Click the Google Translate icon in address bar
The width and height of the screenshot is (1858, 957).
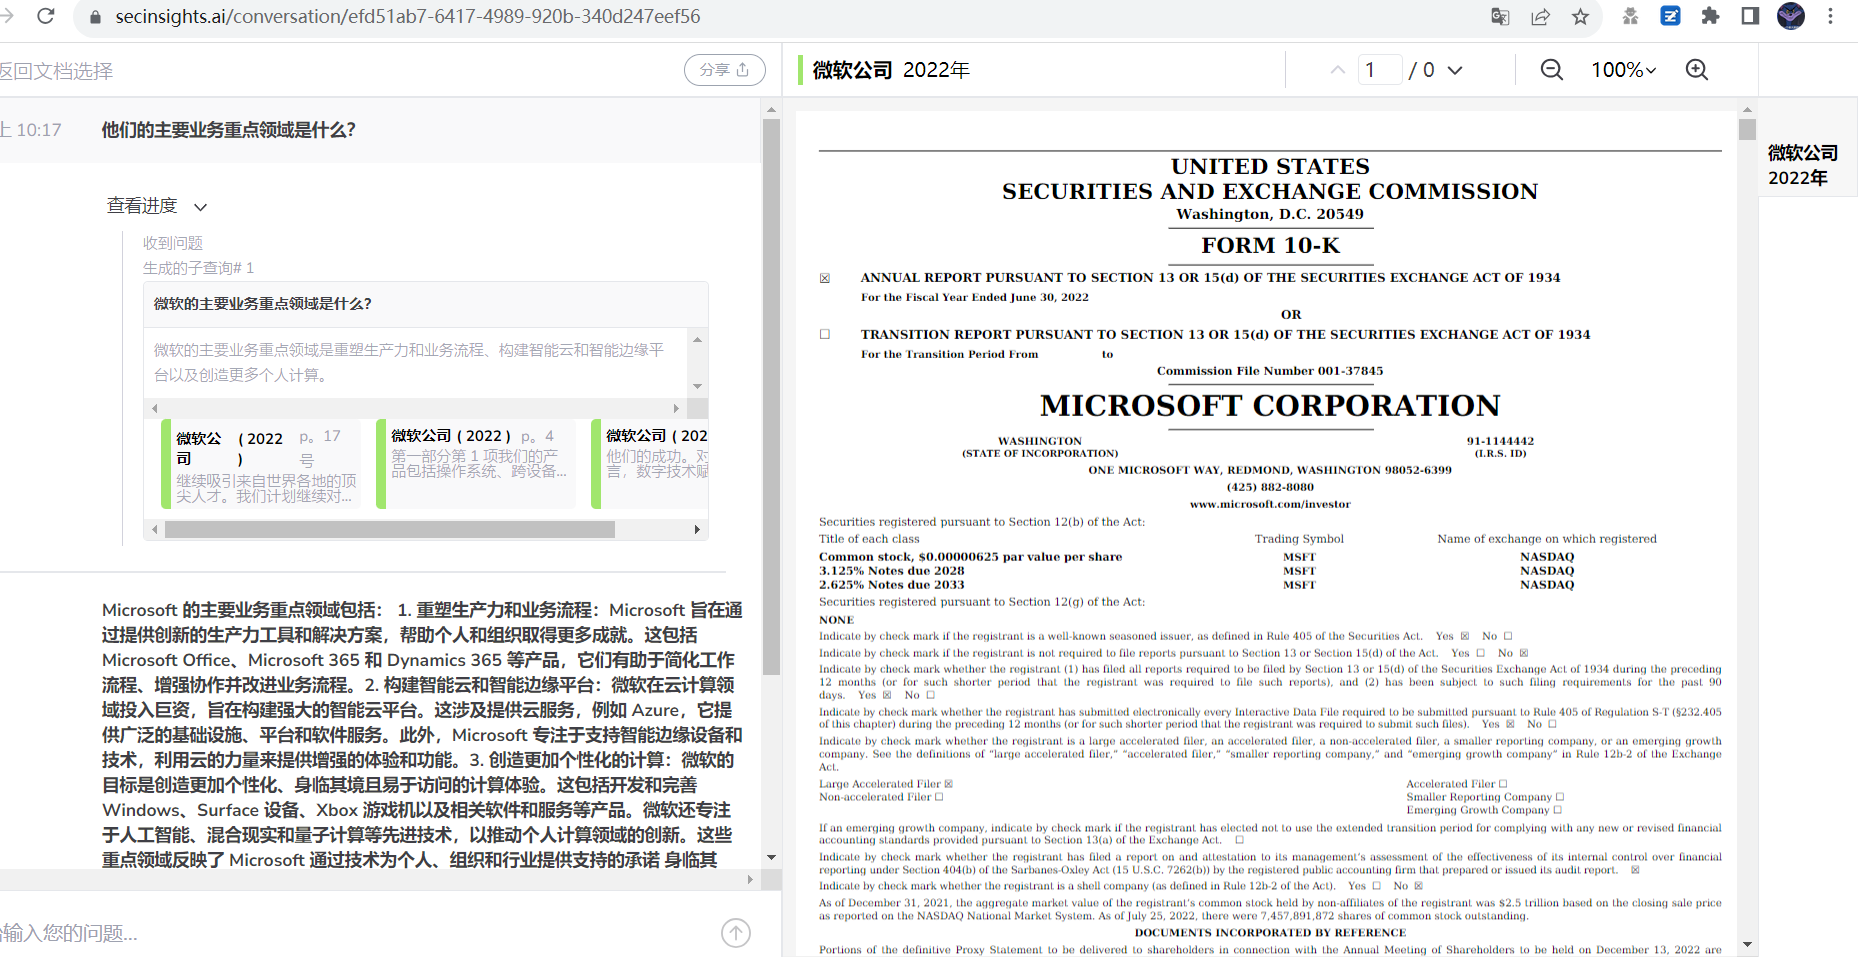[1500, 16]
